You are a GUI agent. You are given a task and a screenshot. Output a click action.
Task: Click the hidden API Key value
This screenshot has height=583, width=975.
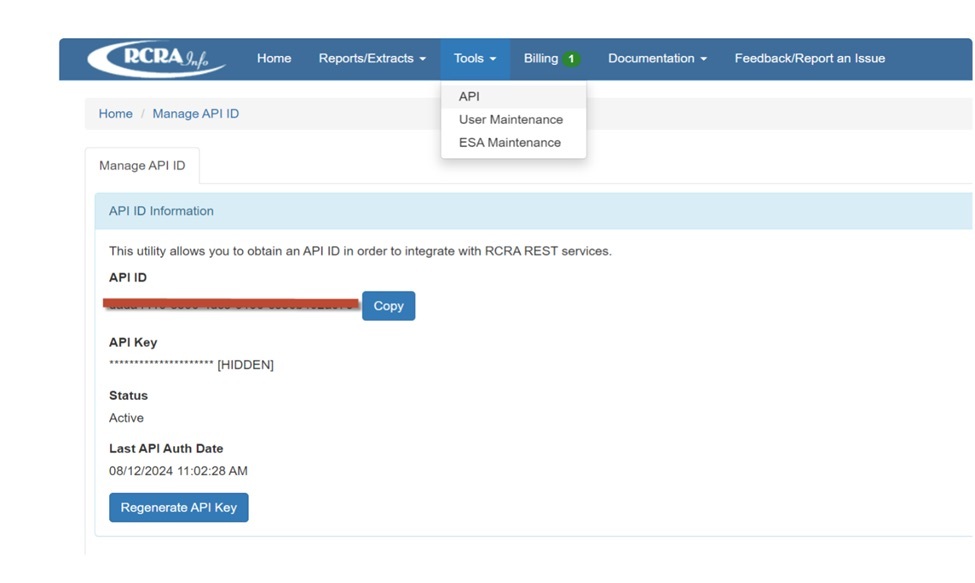(192, 365)
